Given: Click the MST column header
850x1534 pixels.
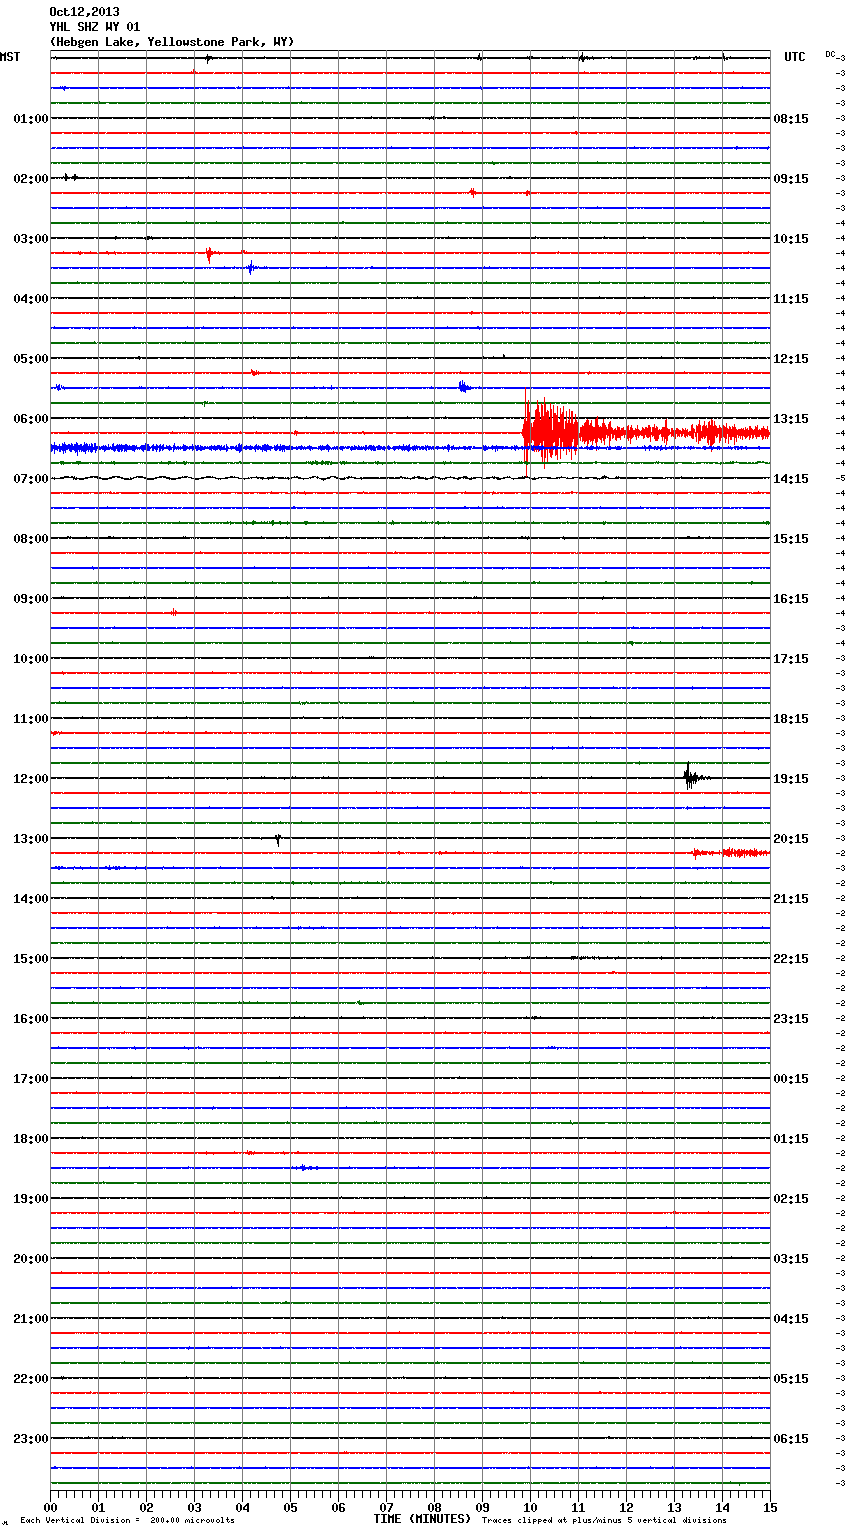Looking at the screenshot, I should [x=10, y=57].
